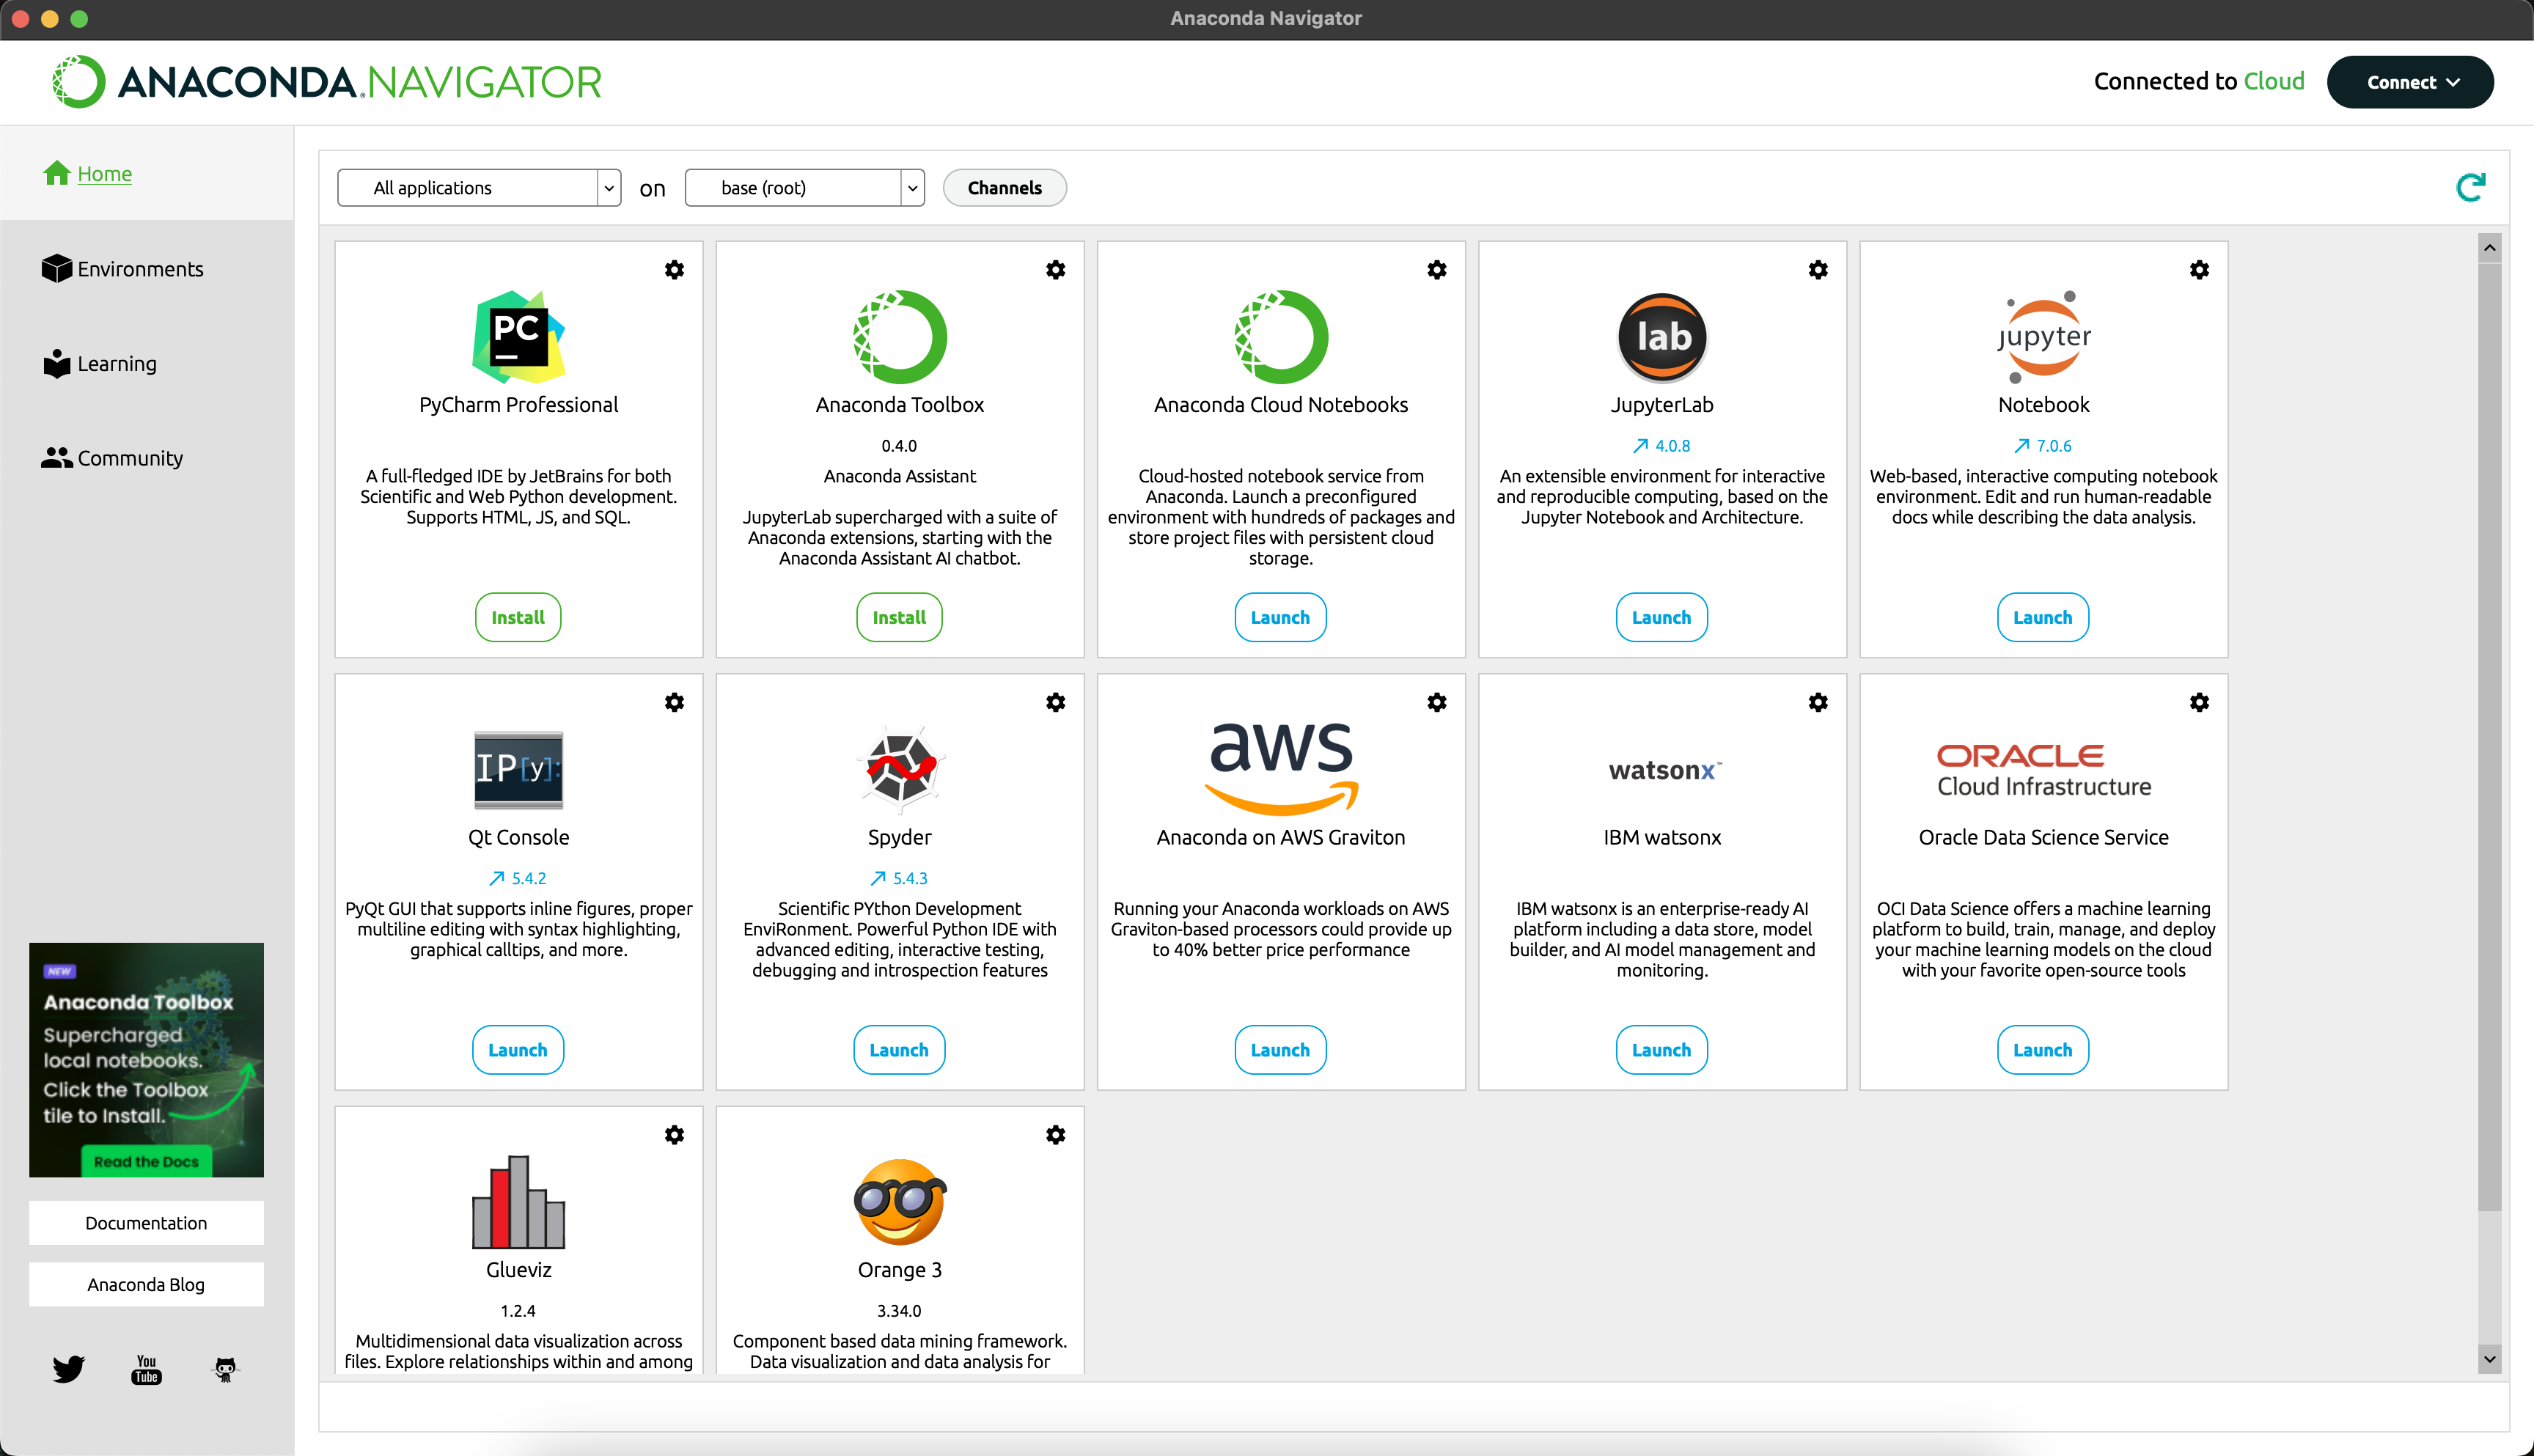Install Anaconda Toolbox
This screenshot has width=2534, height=1456.
(899, 617)
